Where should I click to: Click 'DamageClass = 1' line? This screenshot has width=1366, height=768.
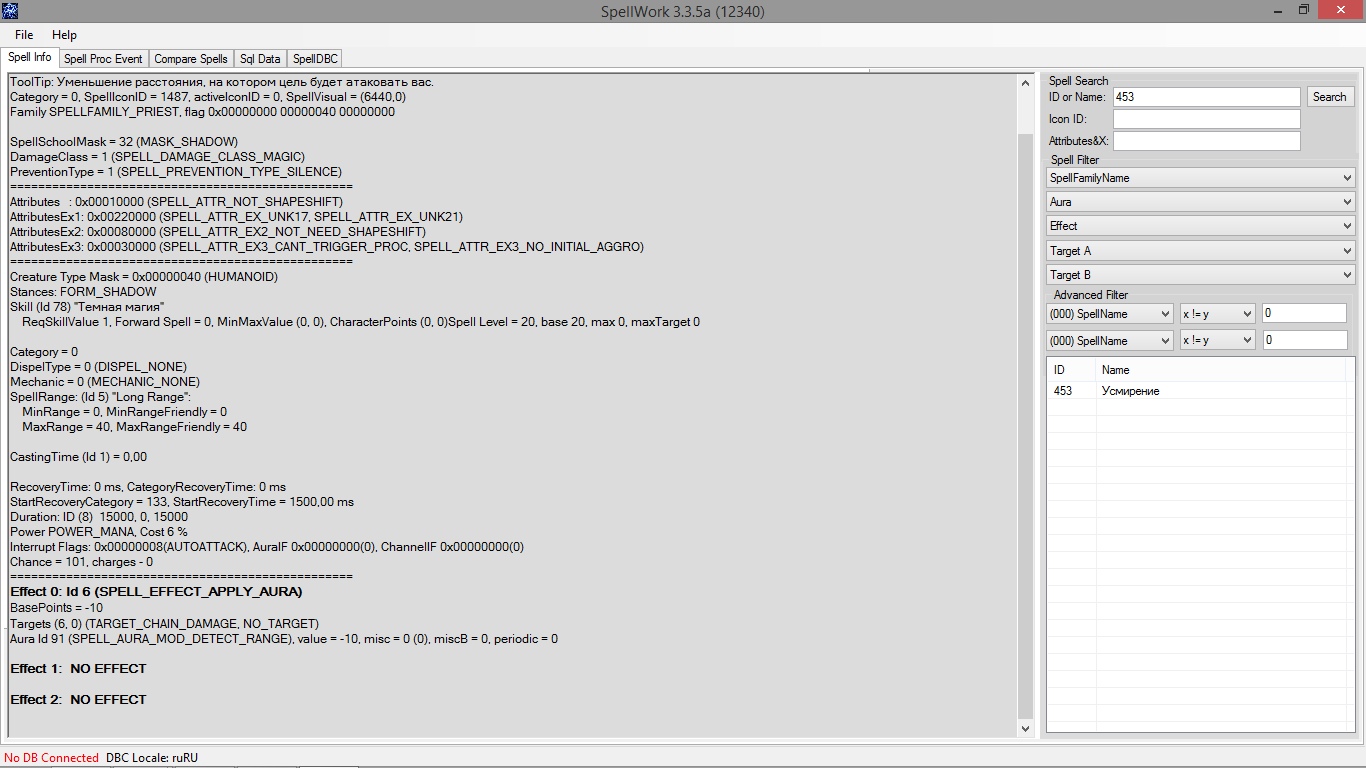click(x=157, y=157)
